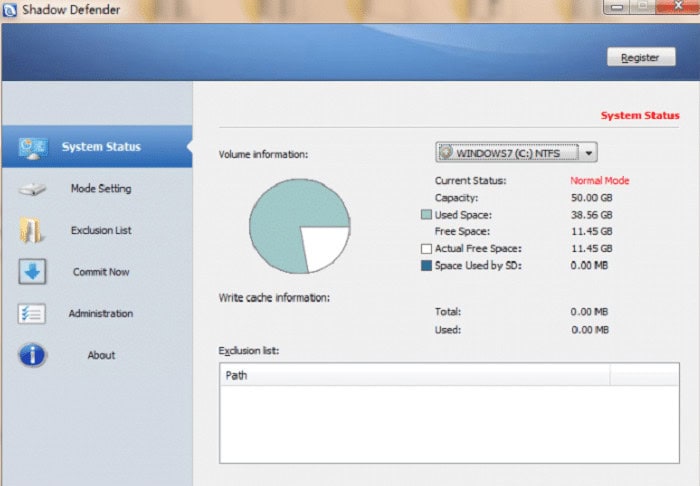700x486 pixels.
Task: Click the Free Space 11.45 GB value
Action: [x=592, y=232]
